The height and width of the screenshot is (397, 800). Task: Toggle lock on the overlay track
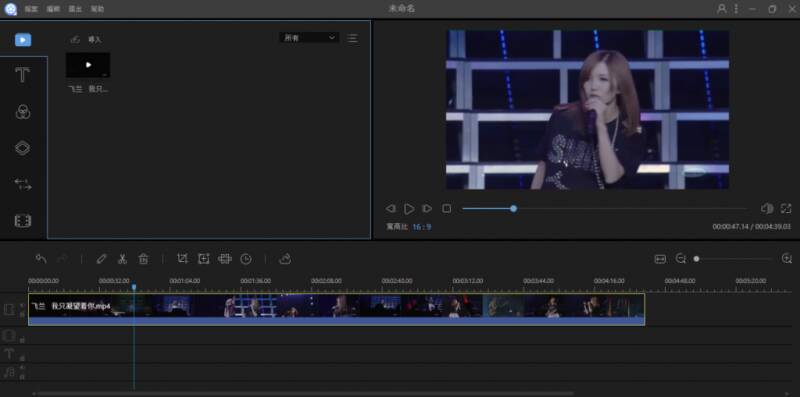(22, 340)
